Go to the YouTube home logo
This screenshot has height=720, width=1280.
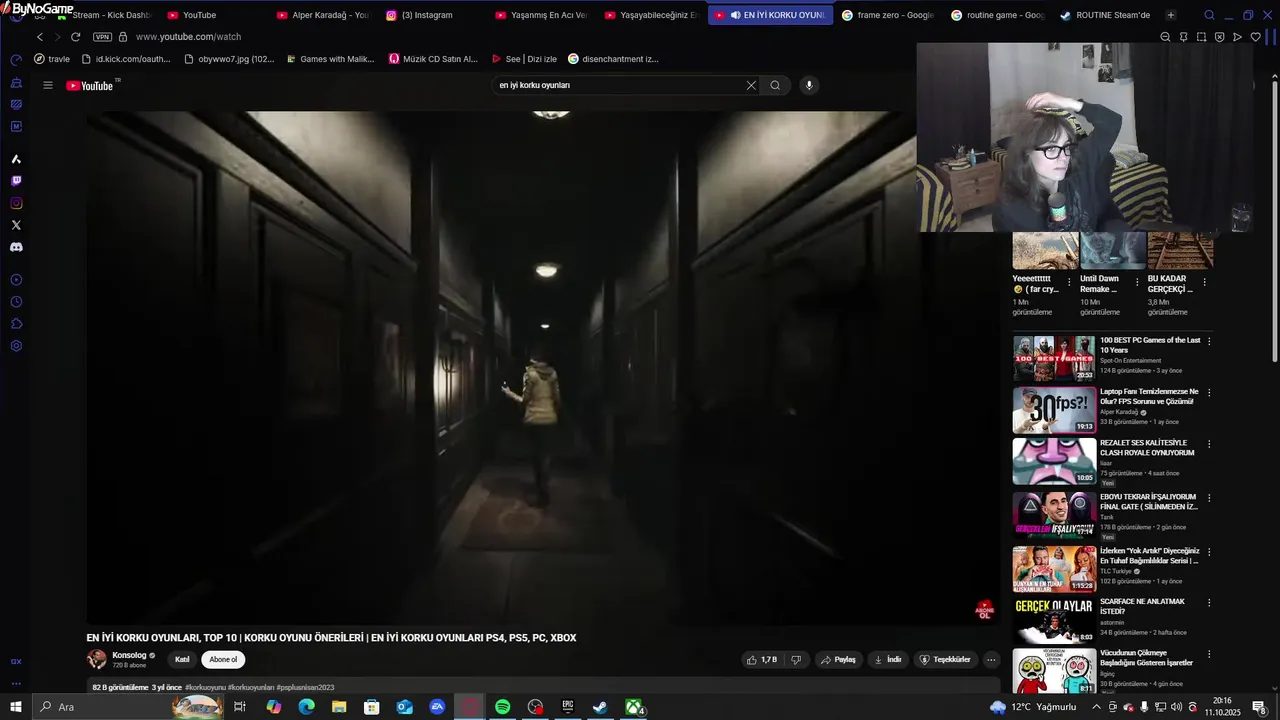click(90, 85)
